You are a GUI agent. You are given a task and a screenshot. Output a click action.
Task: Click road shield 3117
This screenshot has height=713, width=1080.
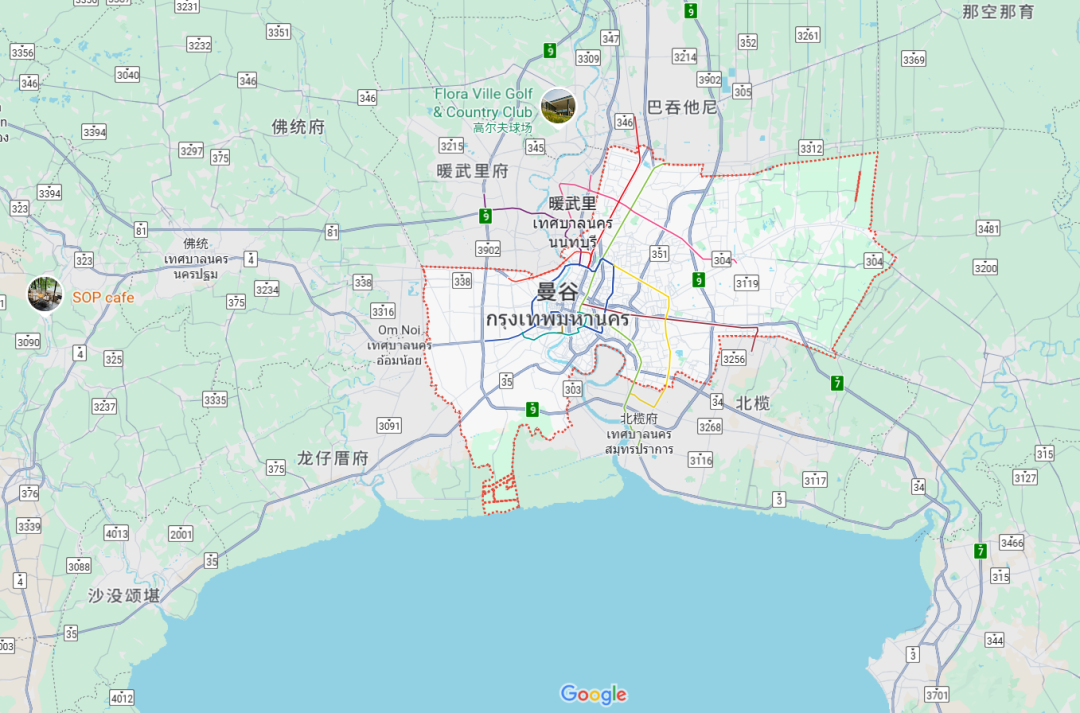pos(815,479)
